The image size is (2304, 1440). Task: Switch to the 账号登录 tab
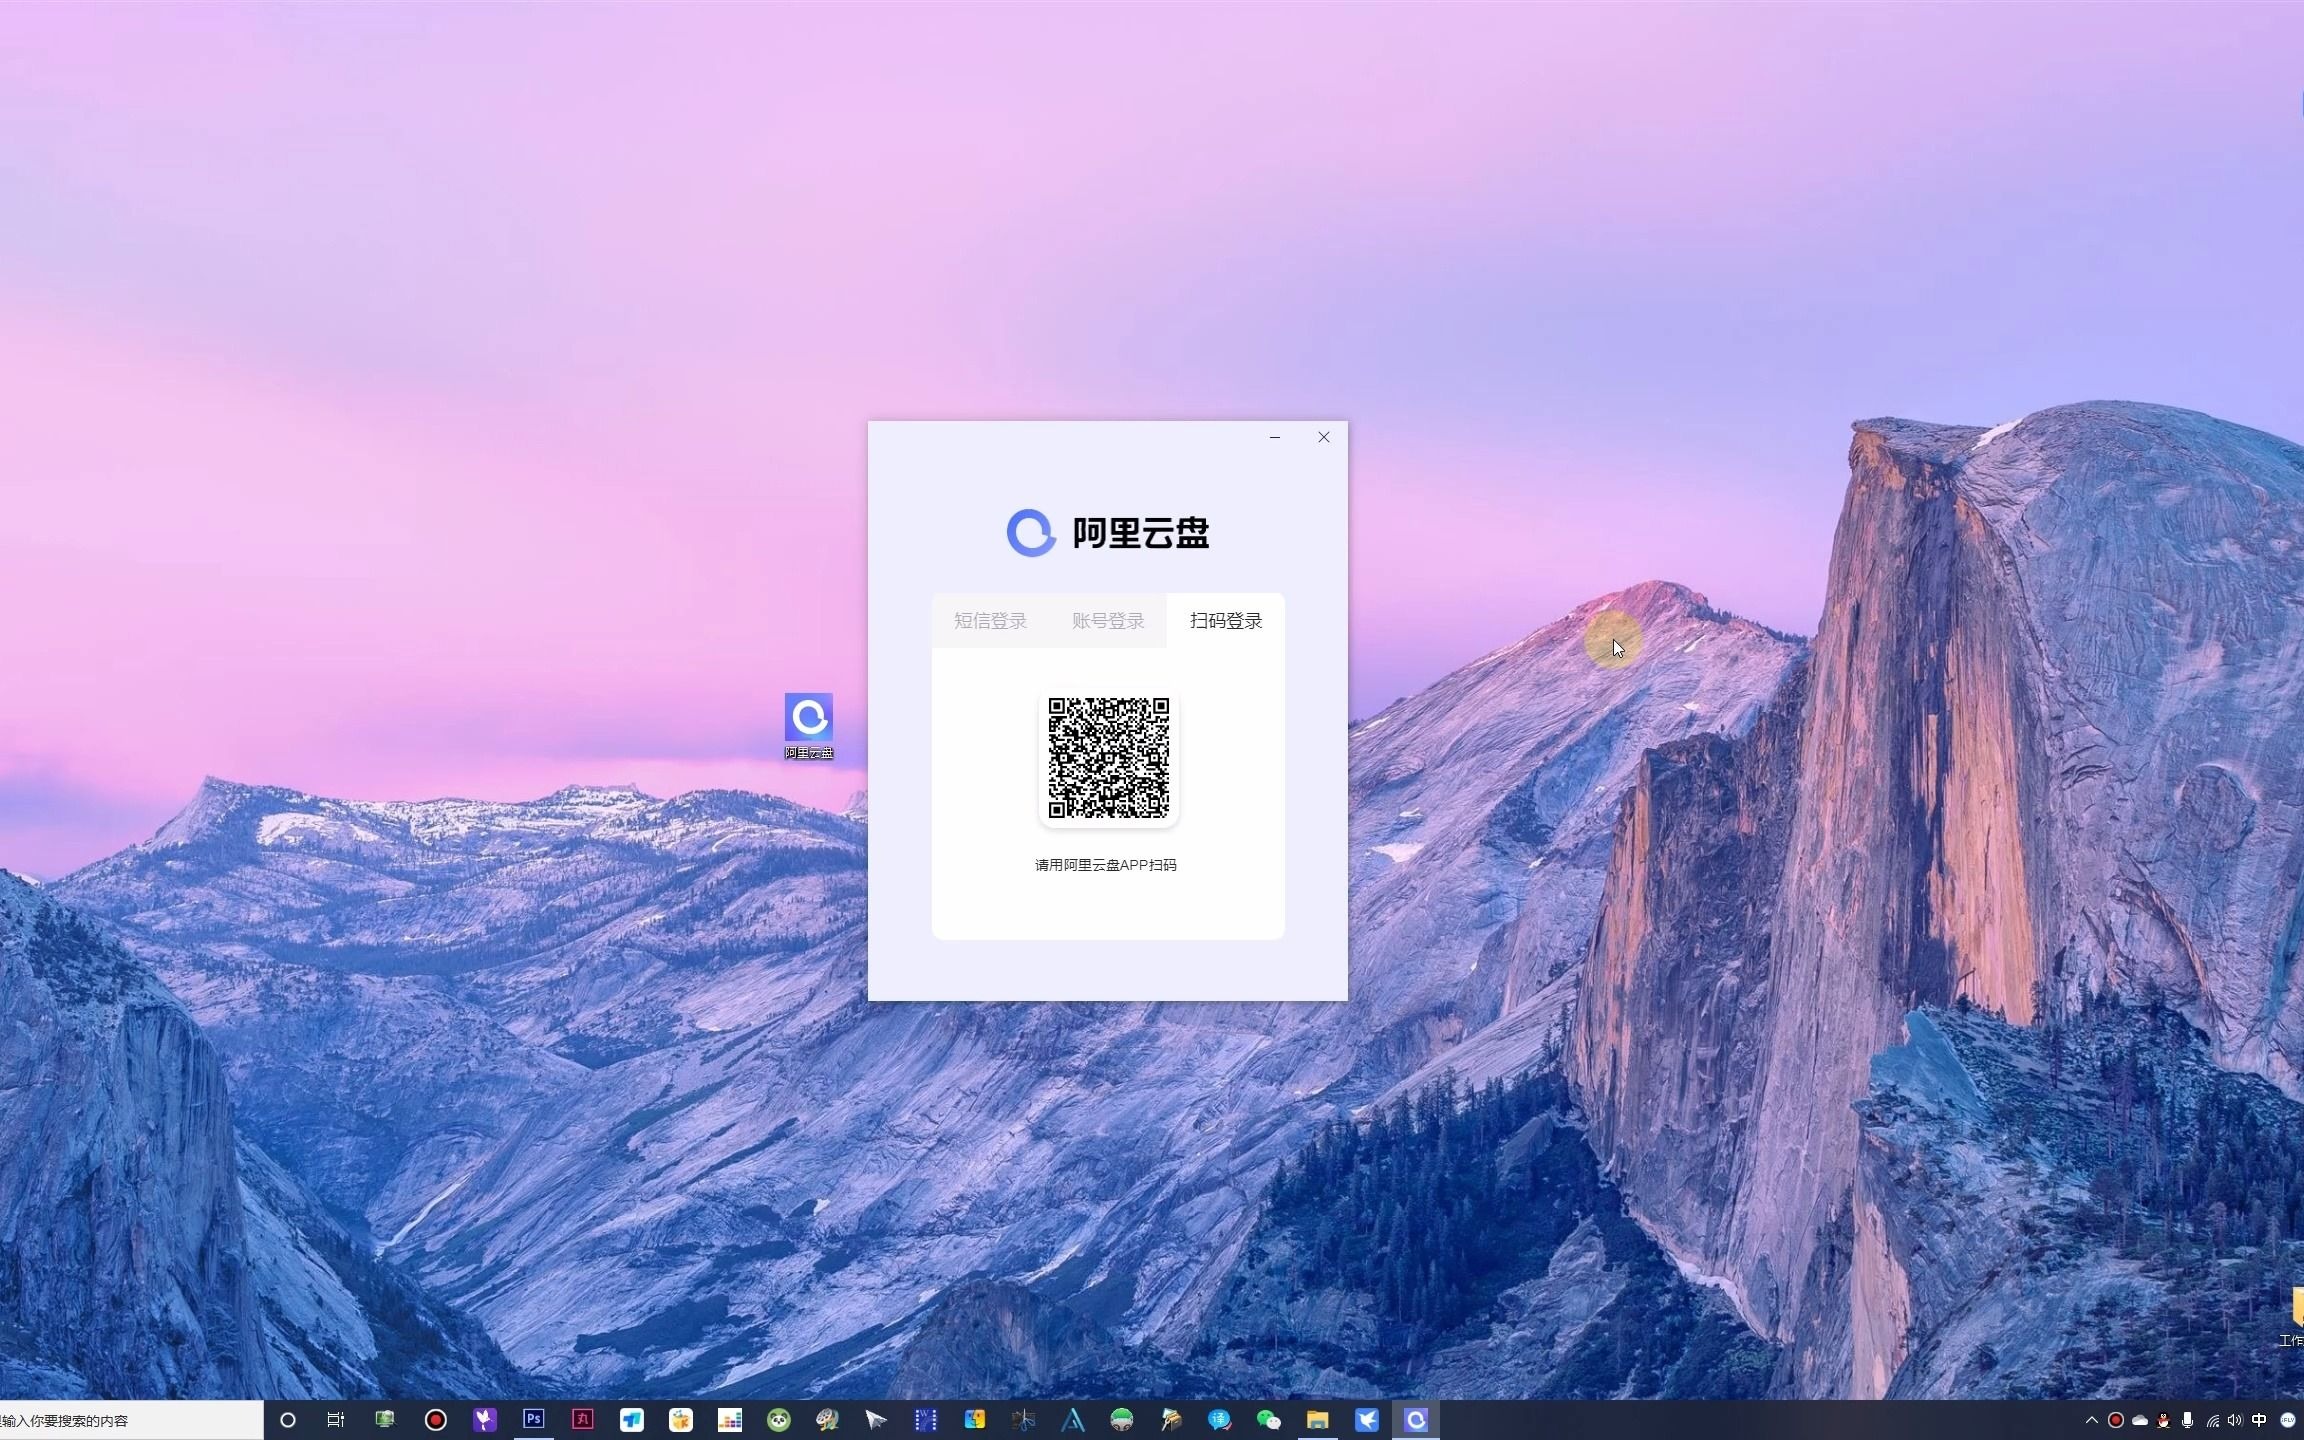tap(1108, 621)
